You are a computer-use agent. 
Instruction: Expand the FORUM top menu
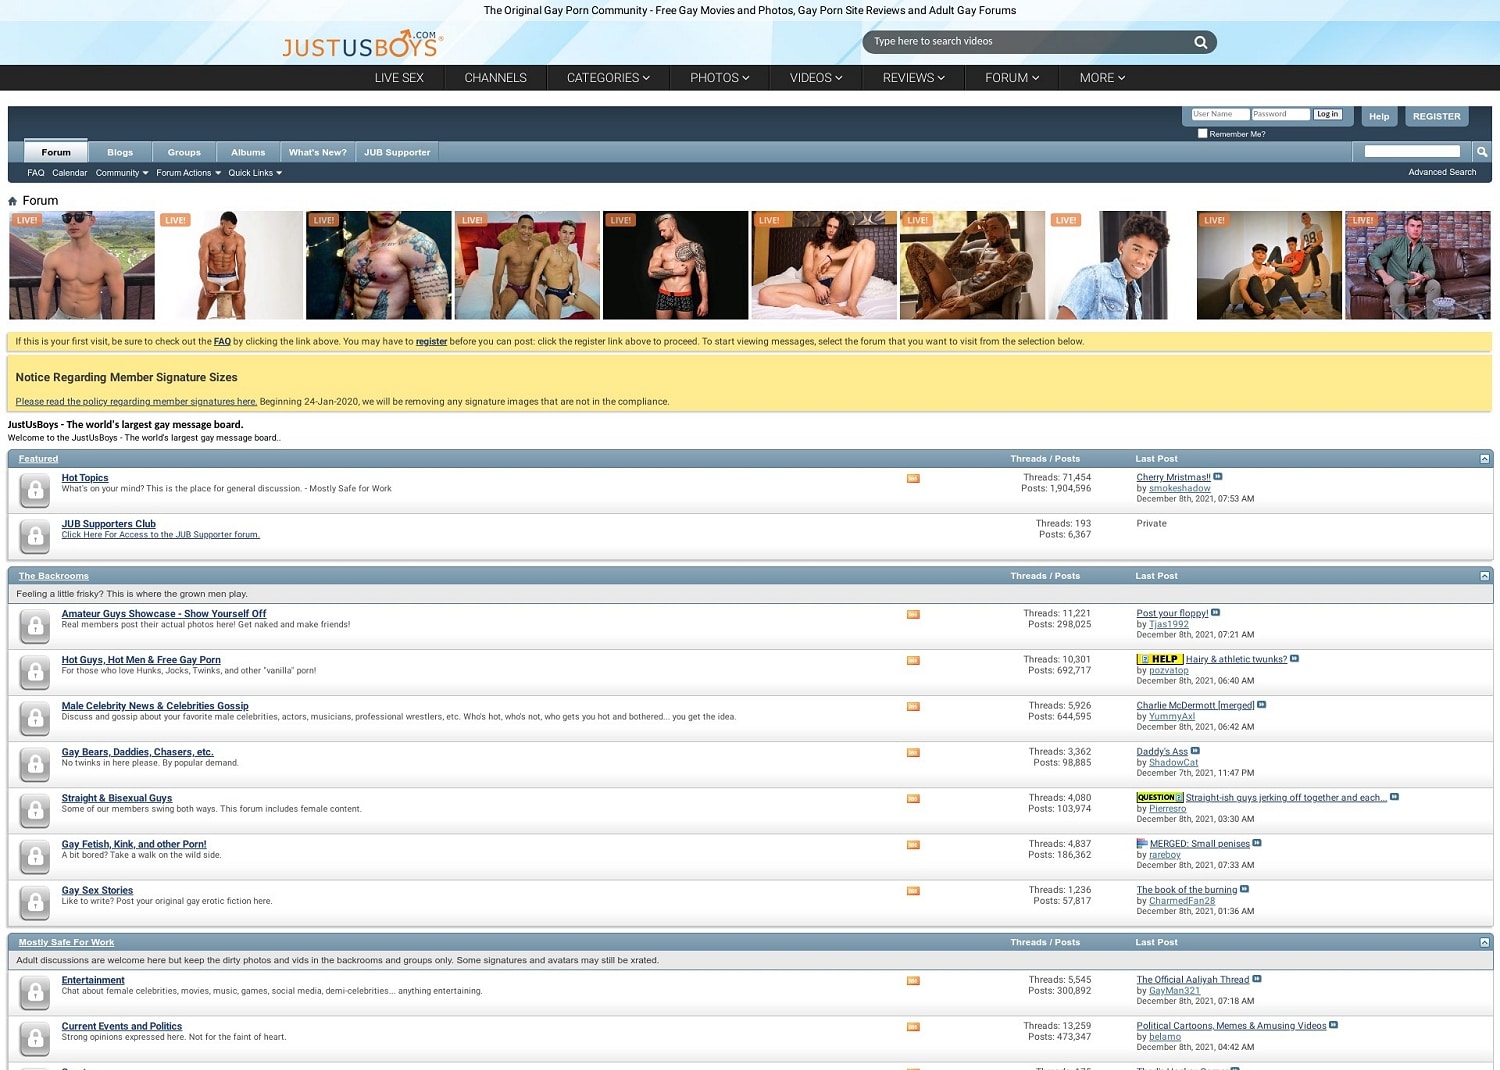pyautogui.click(x=1012, y=78)
